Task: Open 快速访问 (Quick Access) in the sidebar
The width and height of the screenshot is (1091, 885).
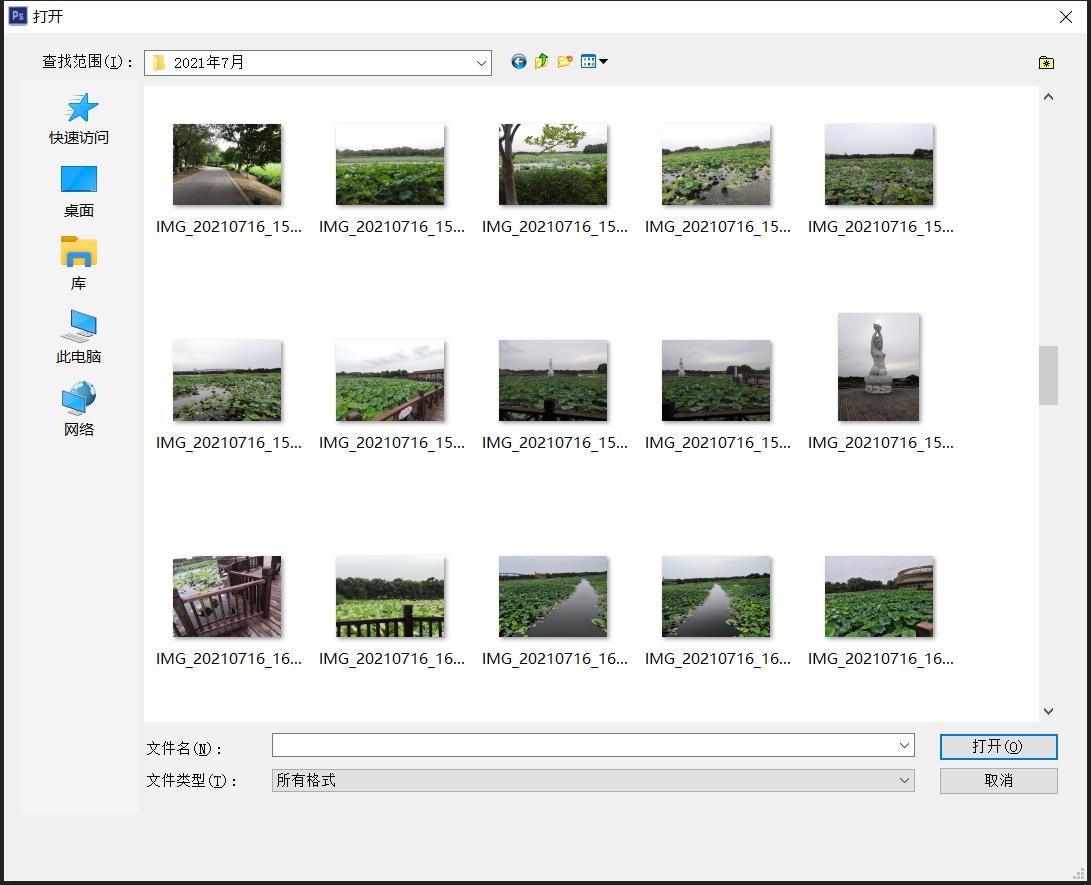Action: 79,117
